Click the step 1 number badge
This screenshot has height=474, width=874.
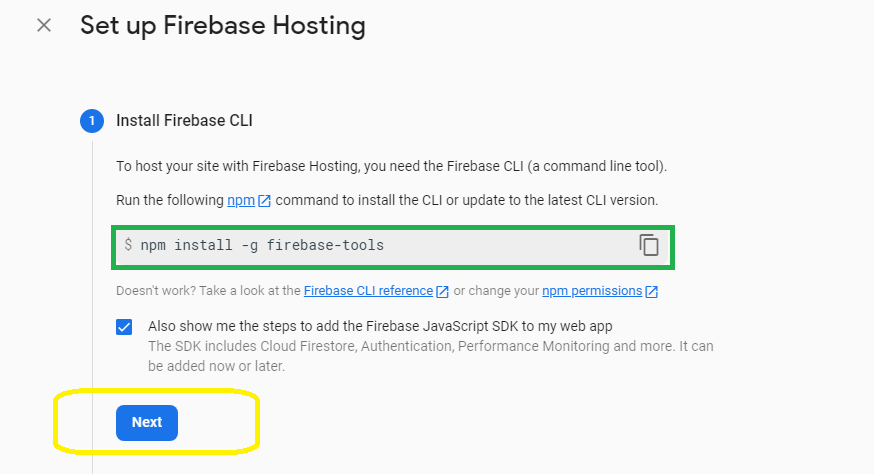[x=92, y=121]
